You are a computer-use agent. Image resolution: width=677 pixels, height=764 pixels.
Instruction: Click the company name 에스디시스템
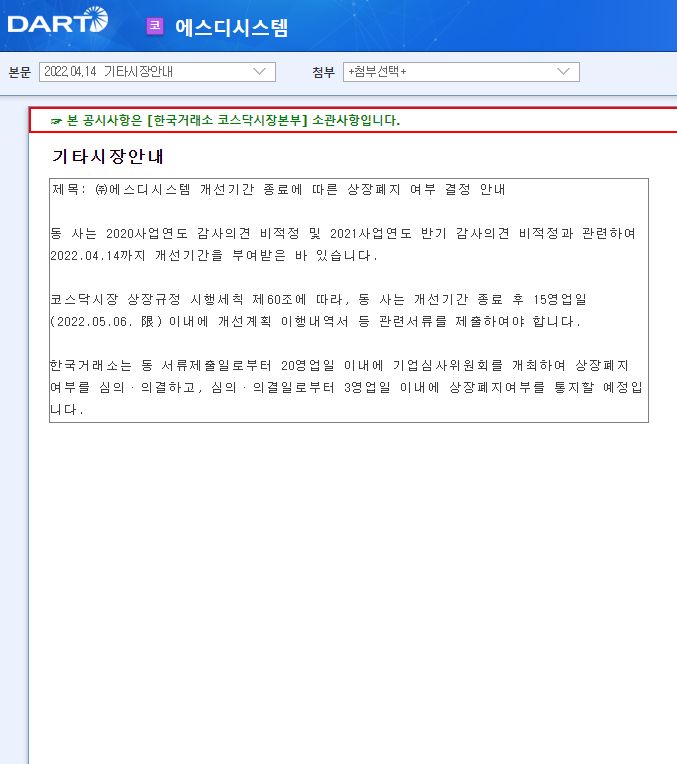tap(232, 28)
